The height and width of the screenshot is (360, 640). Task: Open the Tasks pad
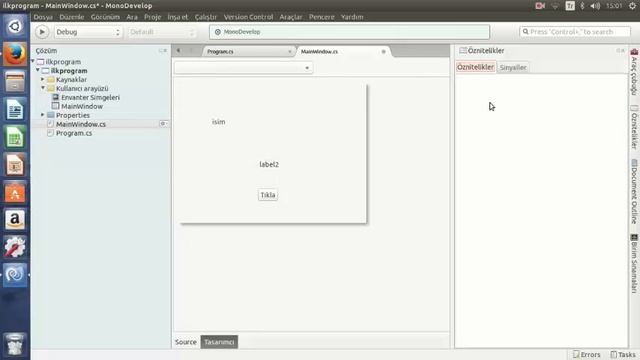(623, 354)
